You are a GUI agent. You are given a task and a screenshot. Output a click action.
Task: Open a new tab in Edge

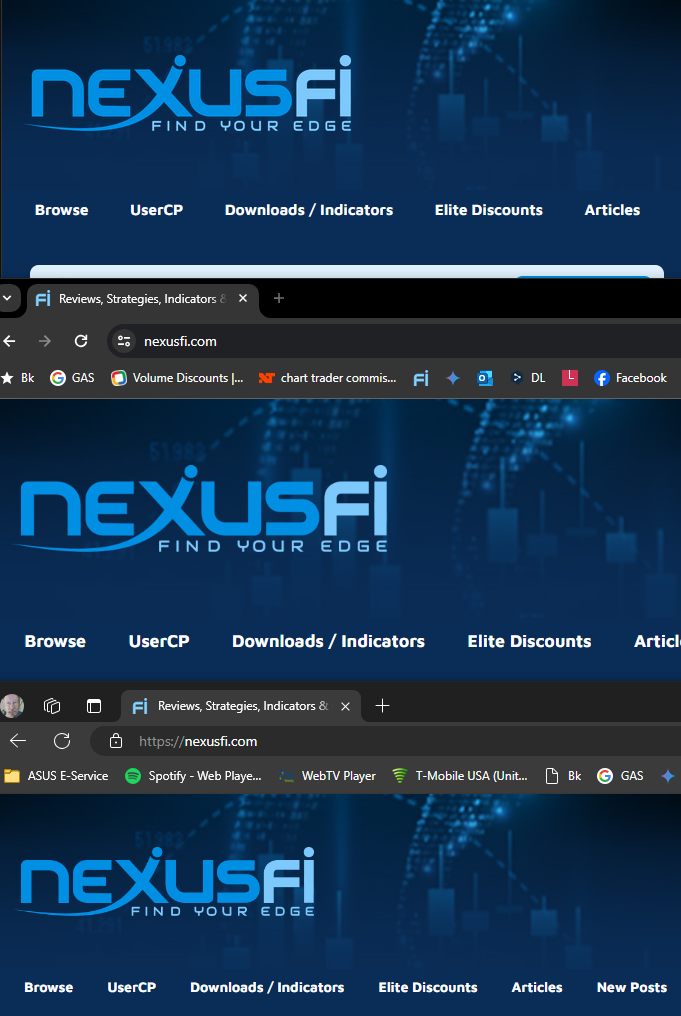pyautogui.click(x=382, y=706)
